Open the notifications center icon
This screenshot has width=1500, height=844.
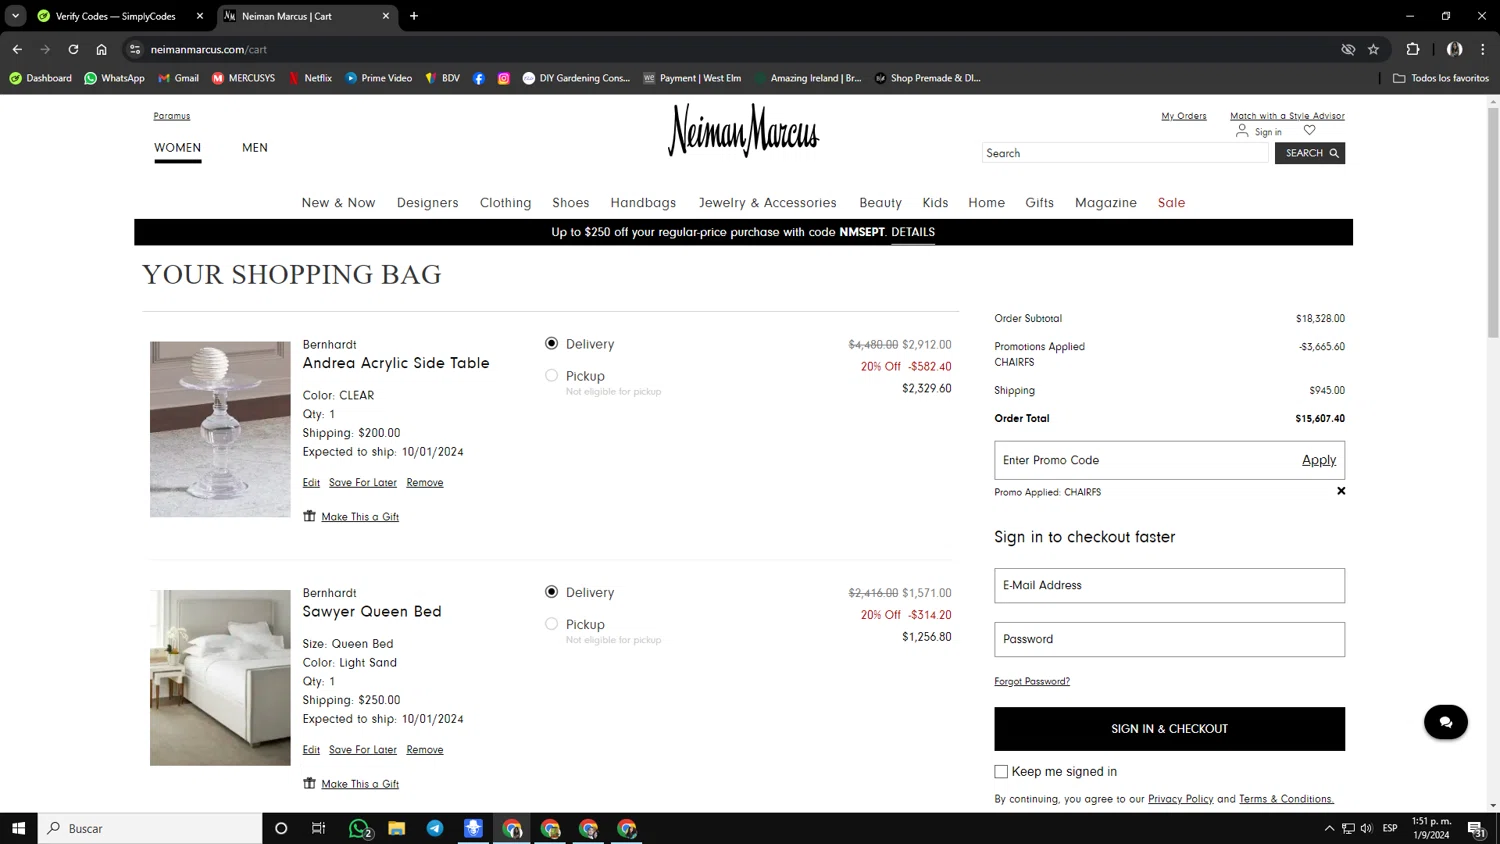click(x=1476, y=828)
